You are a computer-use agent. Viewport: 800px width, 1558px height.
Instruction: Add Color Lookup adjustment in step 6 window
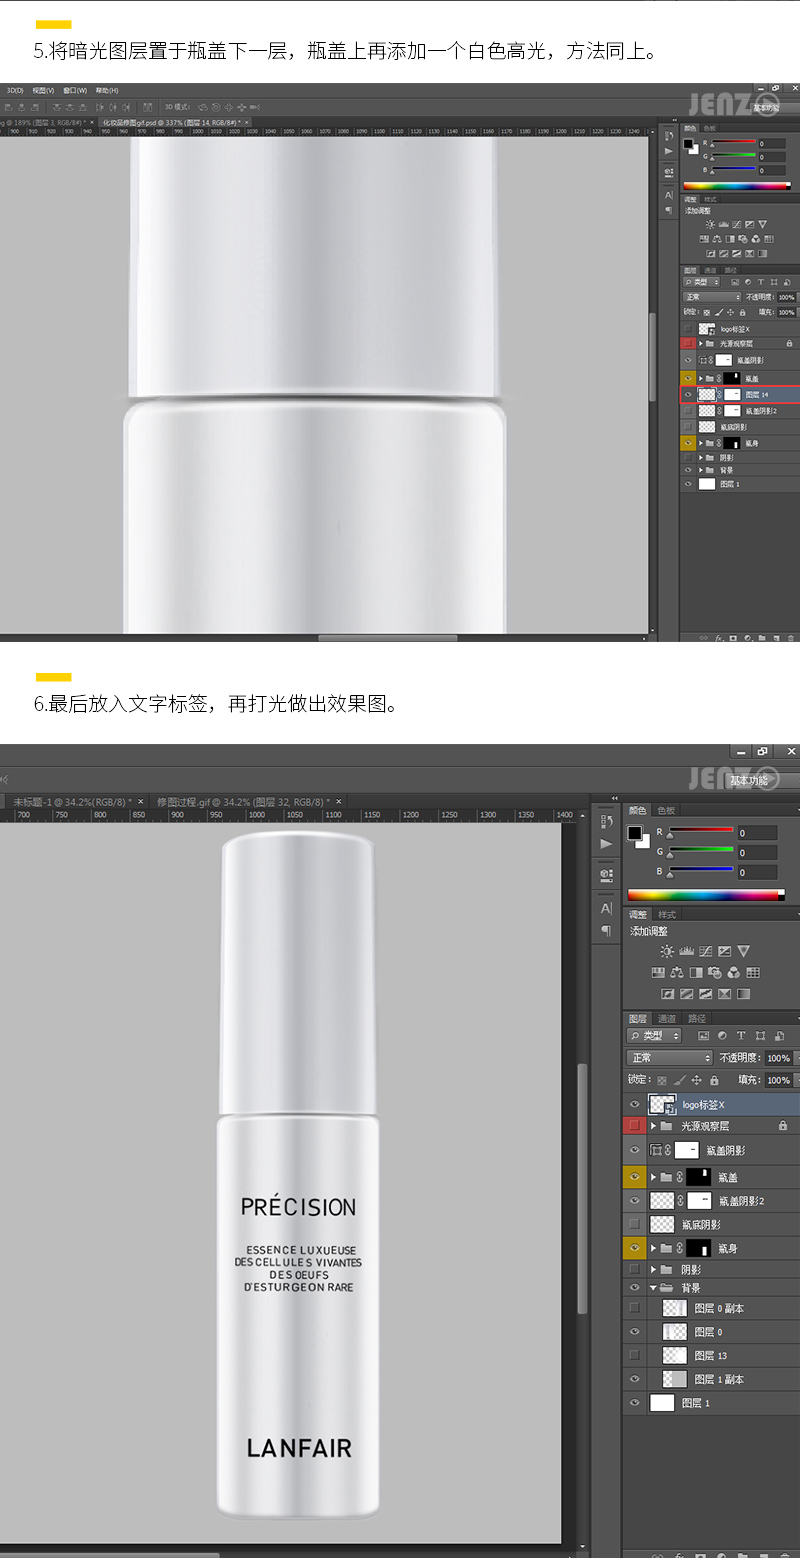click(x=753, y=972)
